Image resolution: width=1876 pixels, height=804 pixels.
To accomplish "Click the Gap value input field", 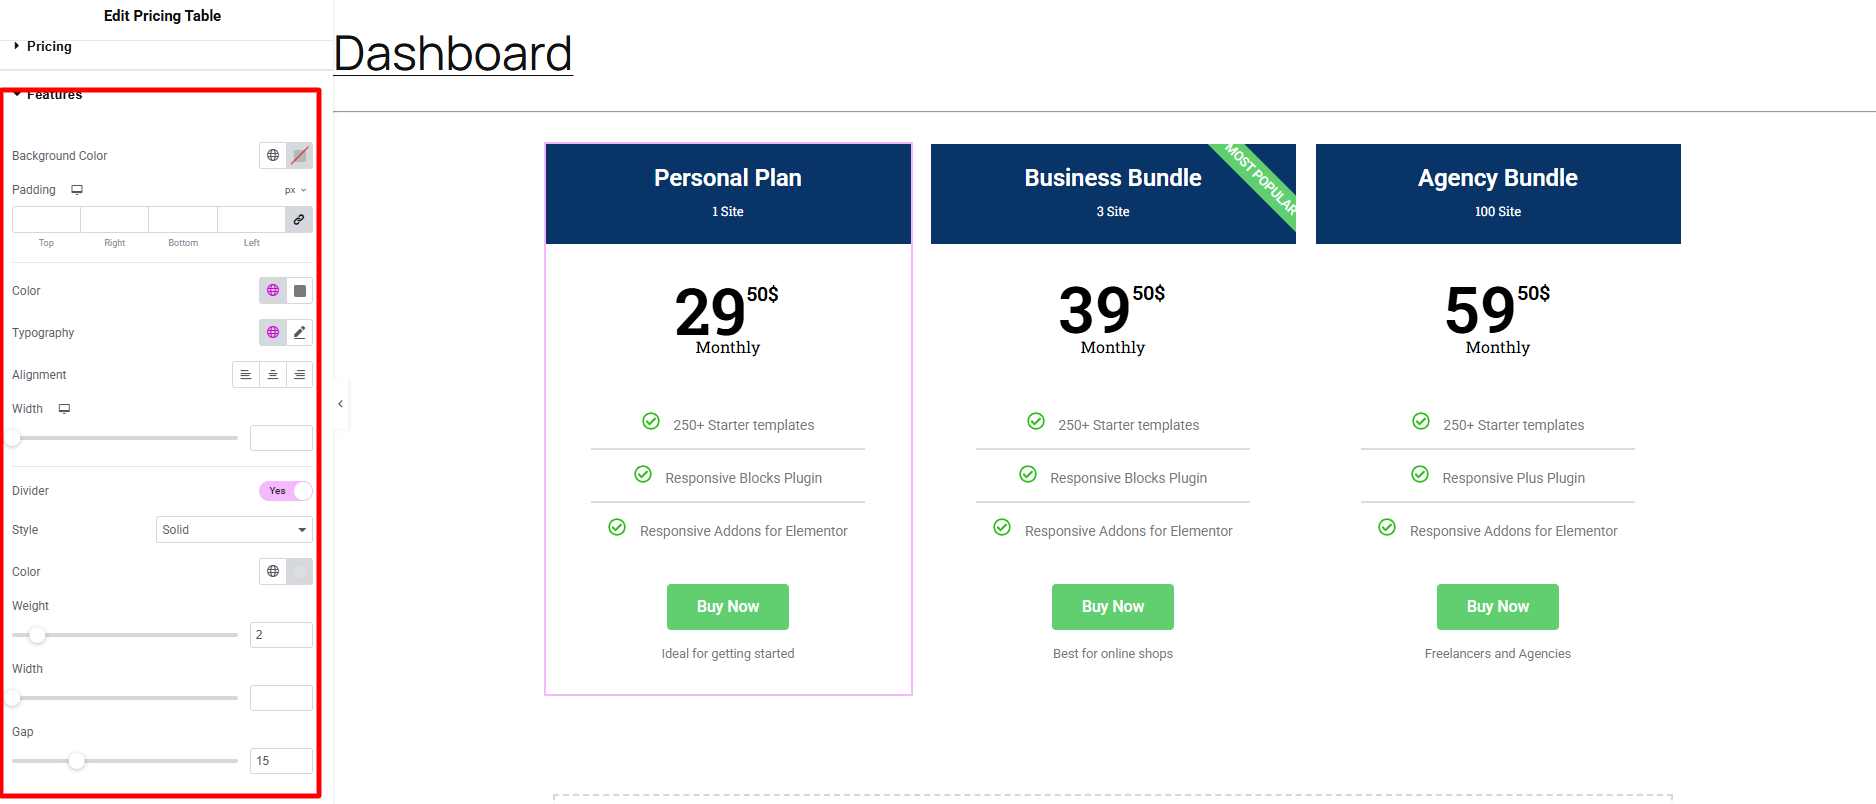I will coord(281,761).
